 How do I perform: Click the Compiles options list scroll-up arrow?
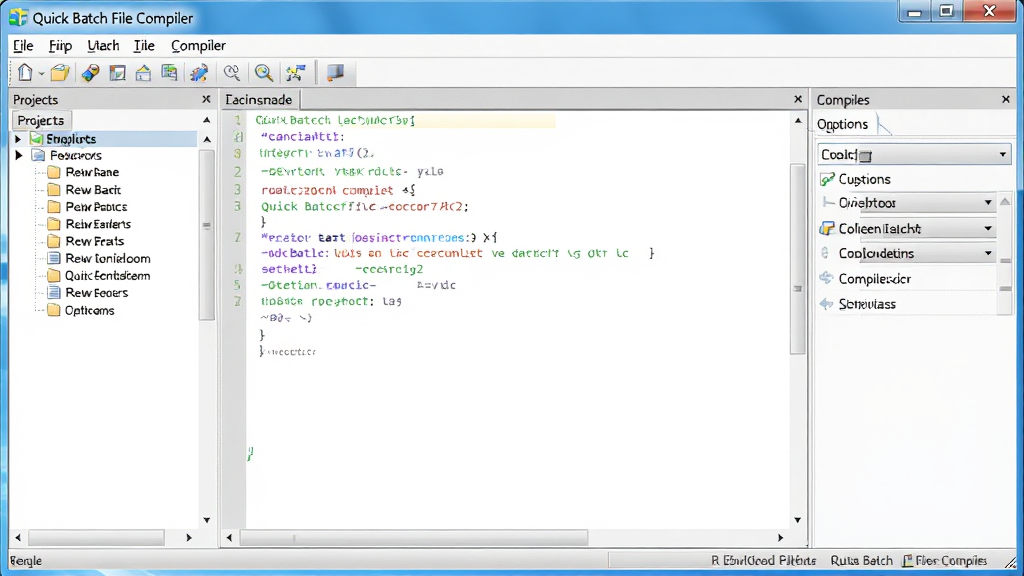[1005, 202]
